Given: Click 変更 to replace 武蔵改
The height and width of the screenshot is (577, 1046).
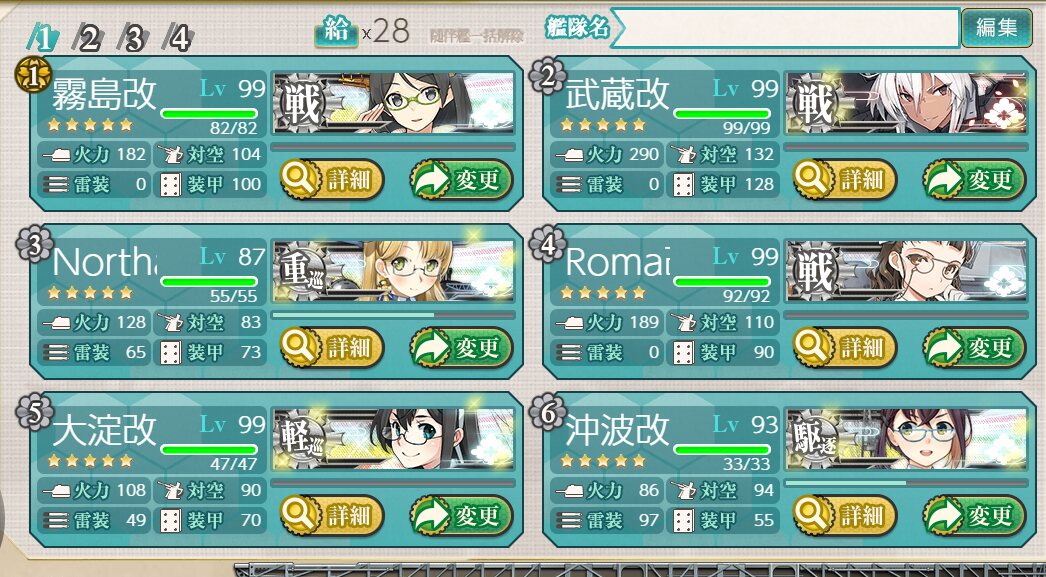Looking at the screenshot, I should [x=975, y=179].
